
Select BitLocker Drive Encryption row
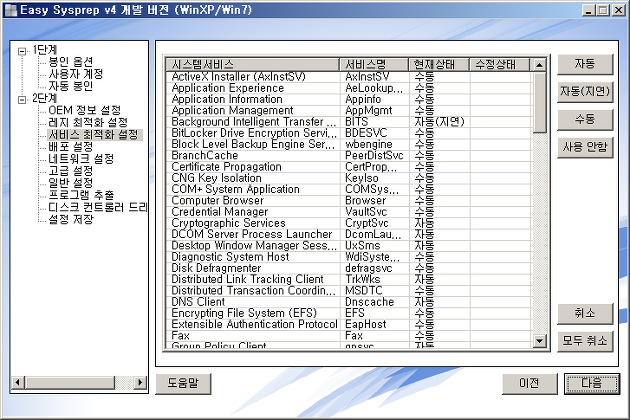348,133
